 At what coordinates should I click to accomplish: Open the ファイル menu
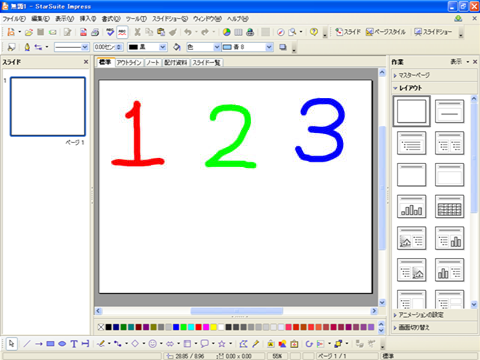tap(14, 19)
